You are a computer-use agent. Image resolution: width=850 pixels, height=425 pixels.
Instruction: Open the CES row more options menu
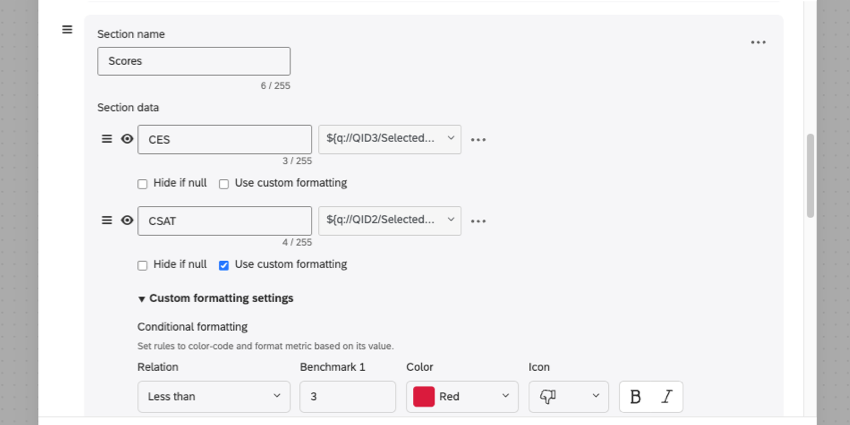[478, 140]
